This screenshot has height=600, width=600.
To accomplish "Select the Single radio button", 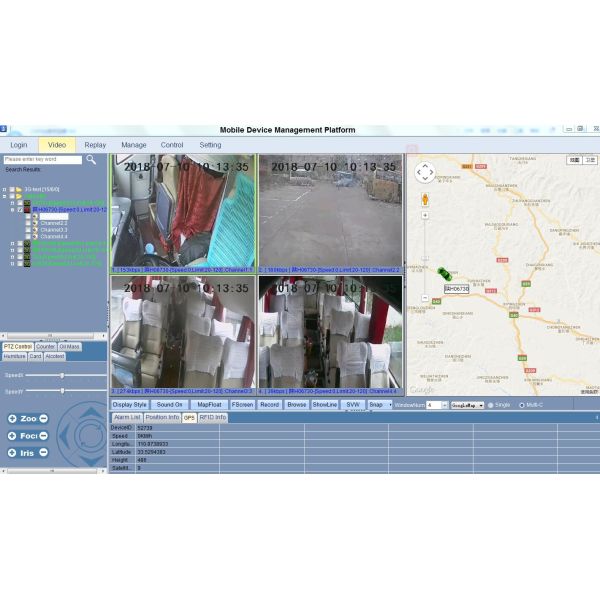I will pos(491,405).
